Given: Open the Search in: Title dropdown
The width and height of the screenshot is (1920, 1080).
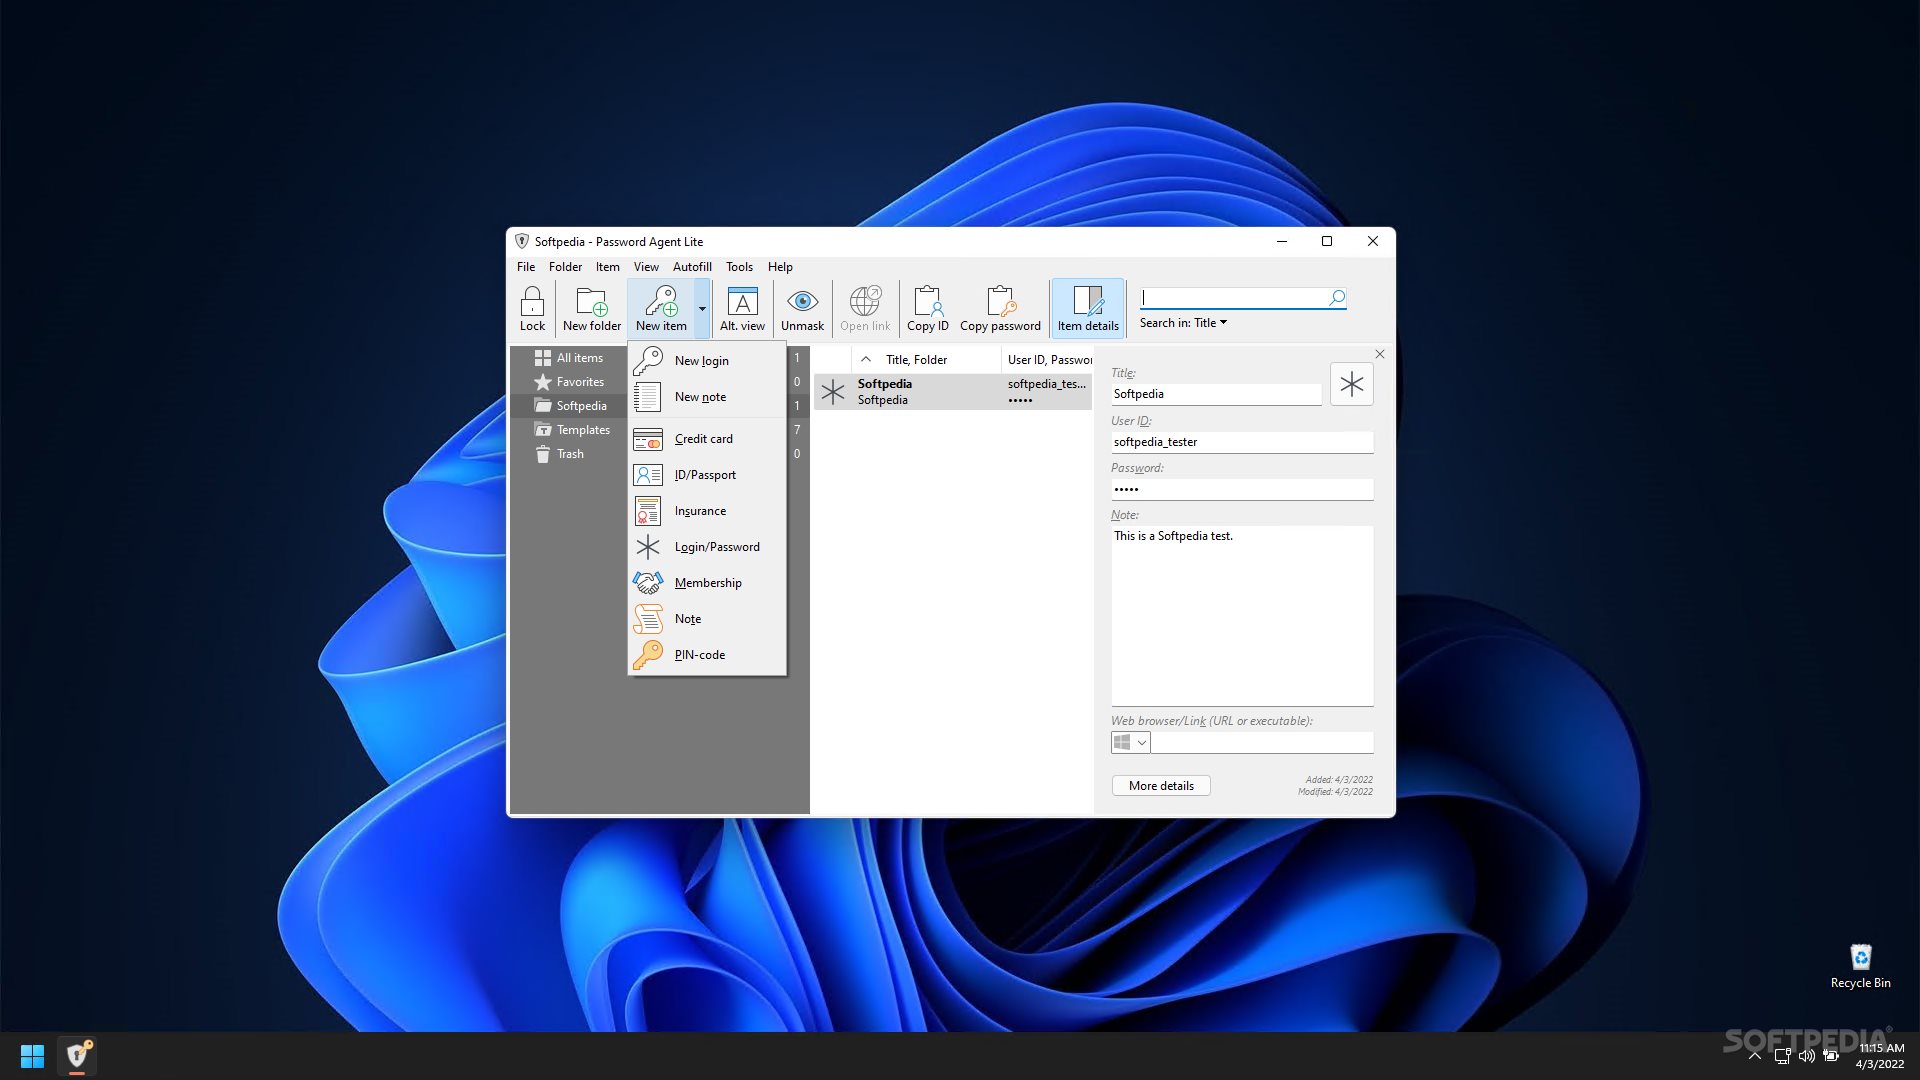Looking at the screenshot, I should pos(1183,323).
